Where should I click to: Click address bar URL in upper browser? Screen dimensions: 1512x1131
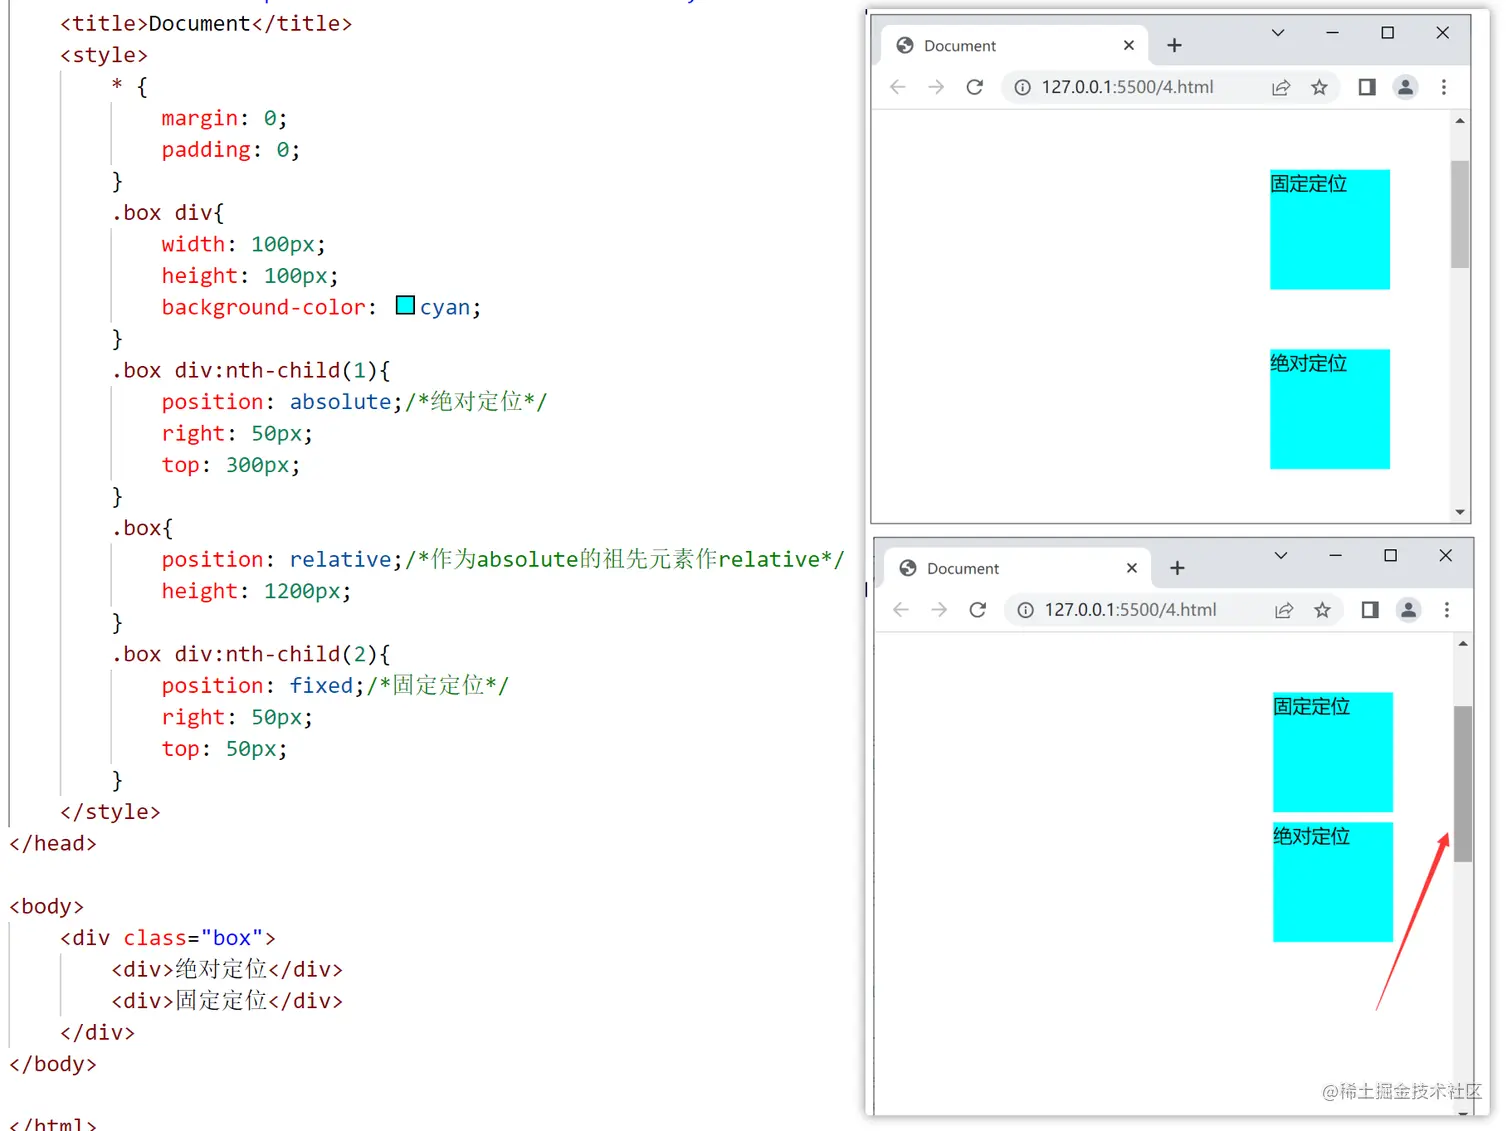click(x=1128, y=87)
